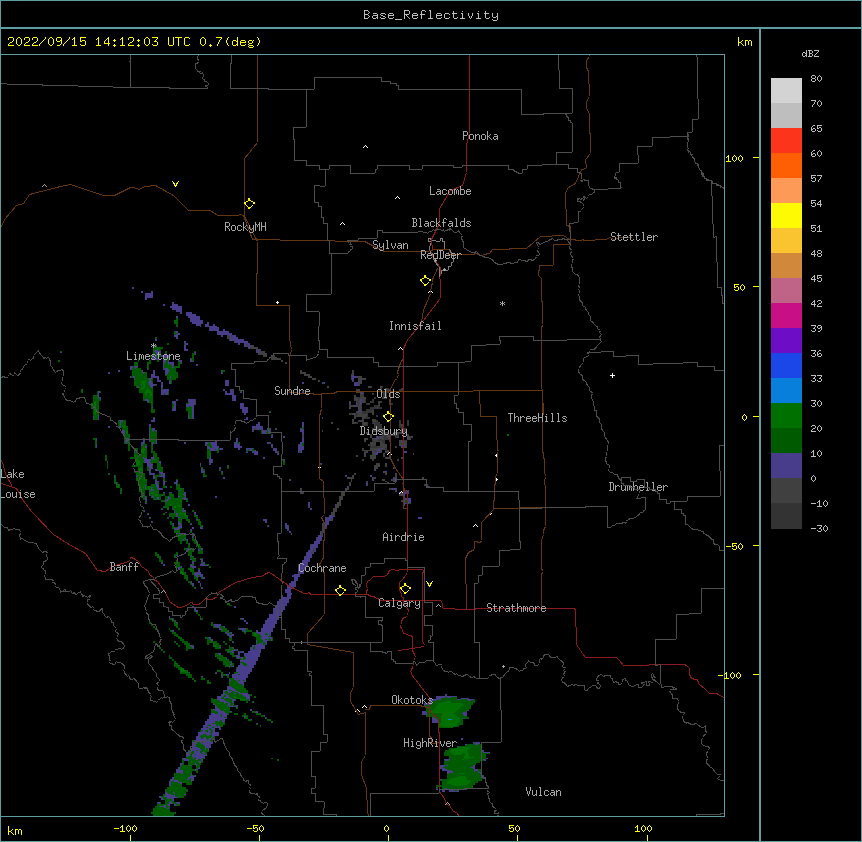The width and height of the screenshot is (862, 842).
Task: Select the Innisfail label
Action: pos(415,326)
